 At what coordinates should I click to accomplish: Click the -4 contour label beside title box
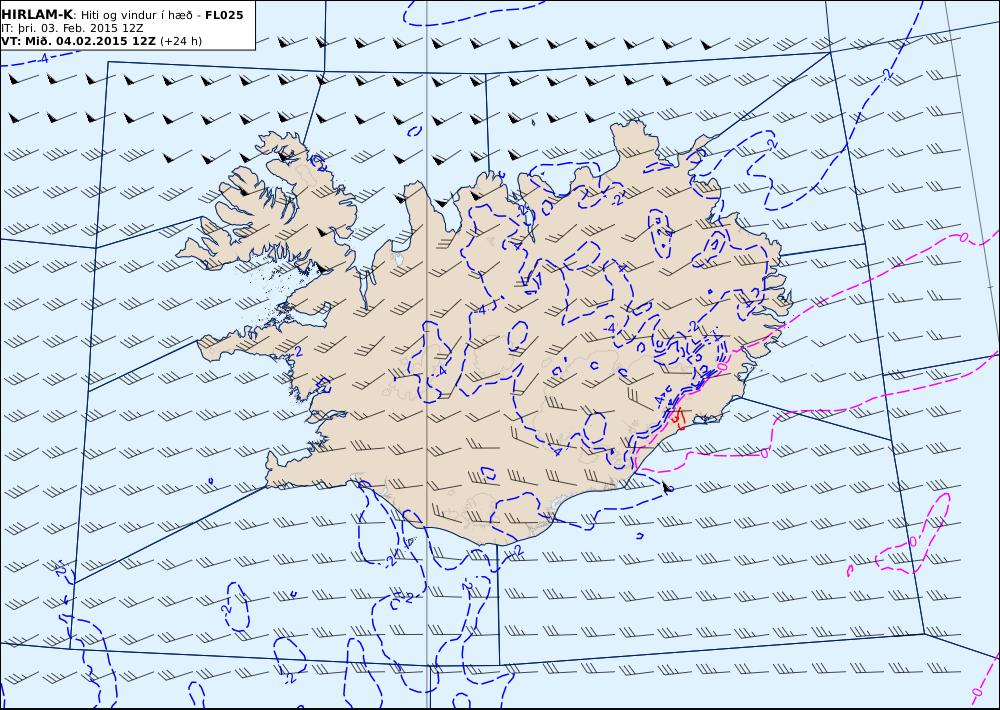tap(43, 58)
